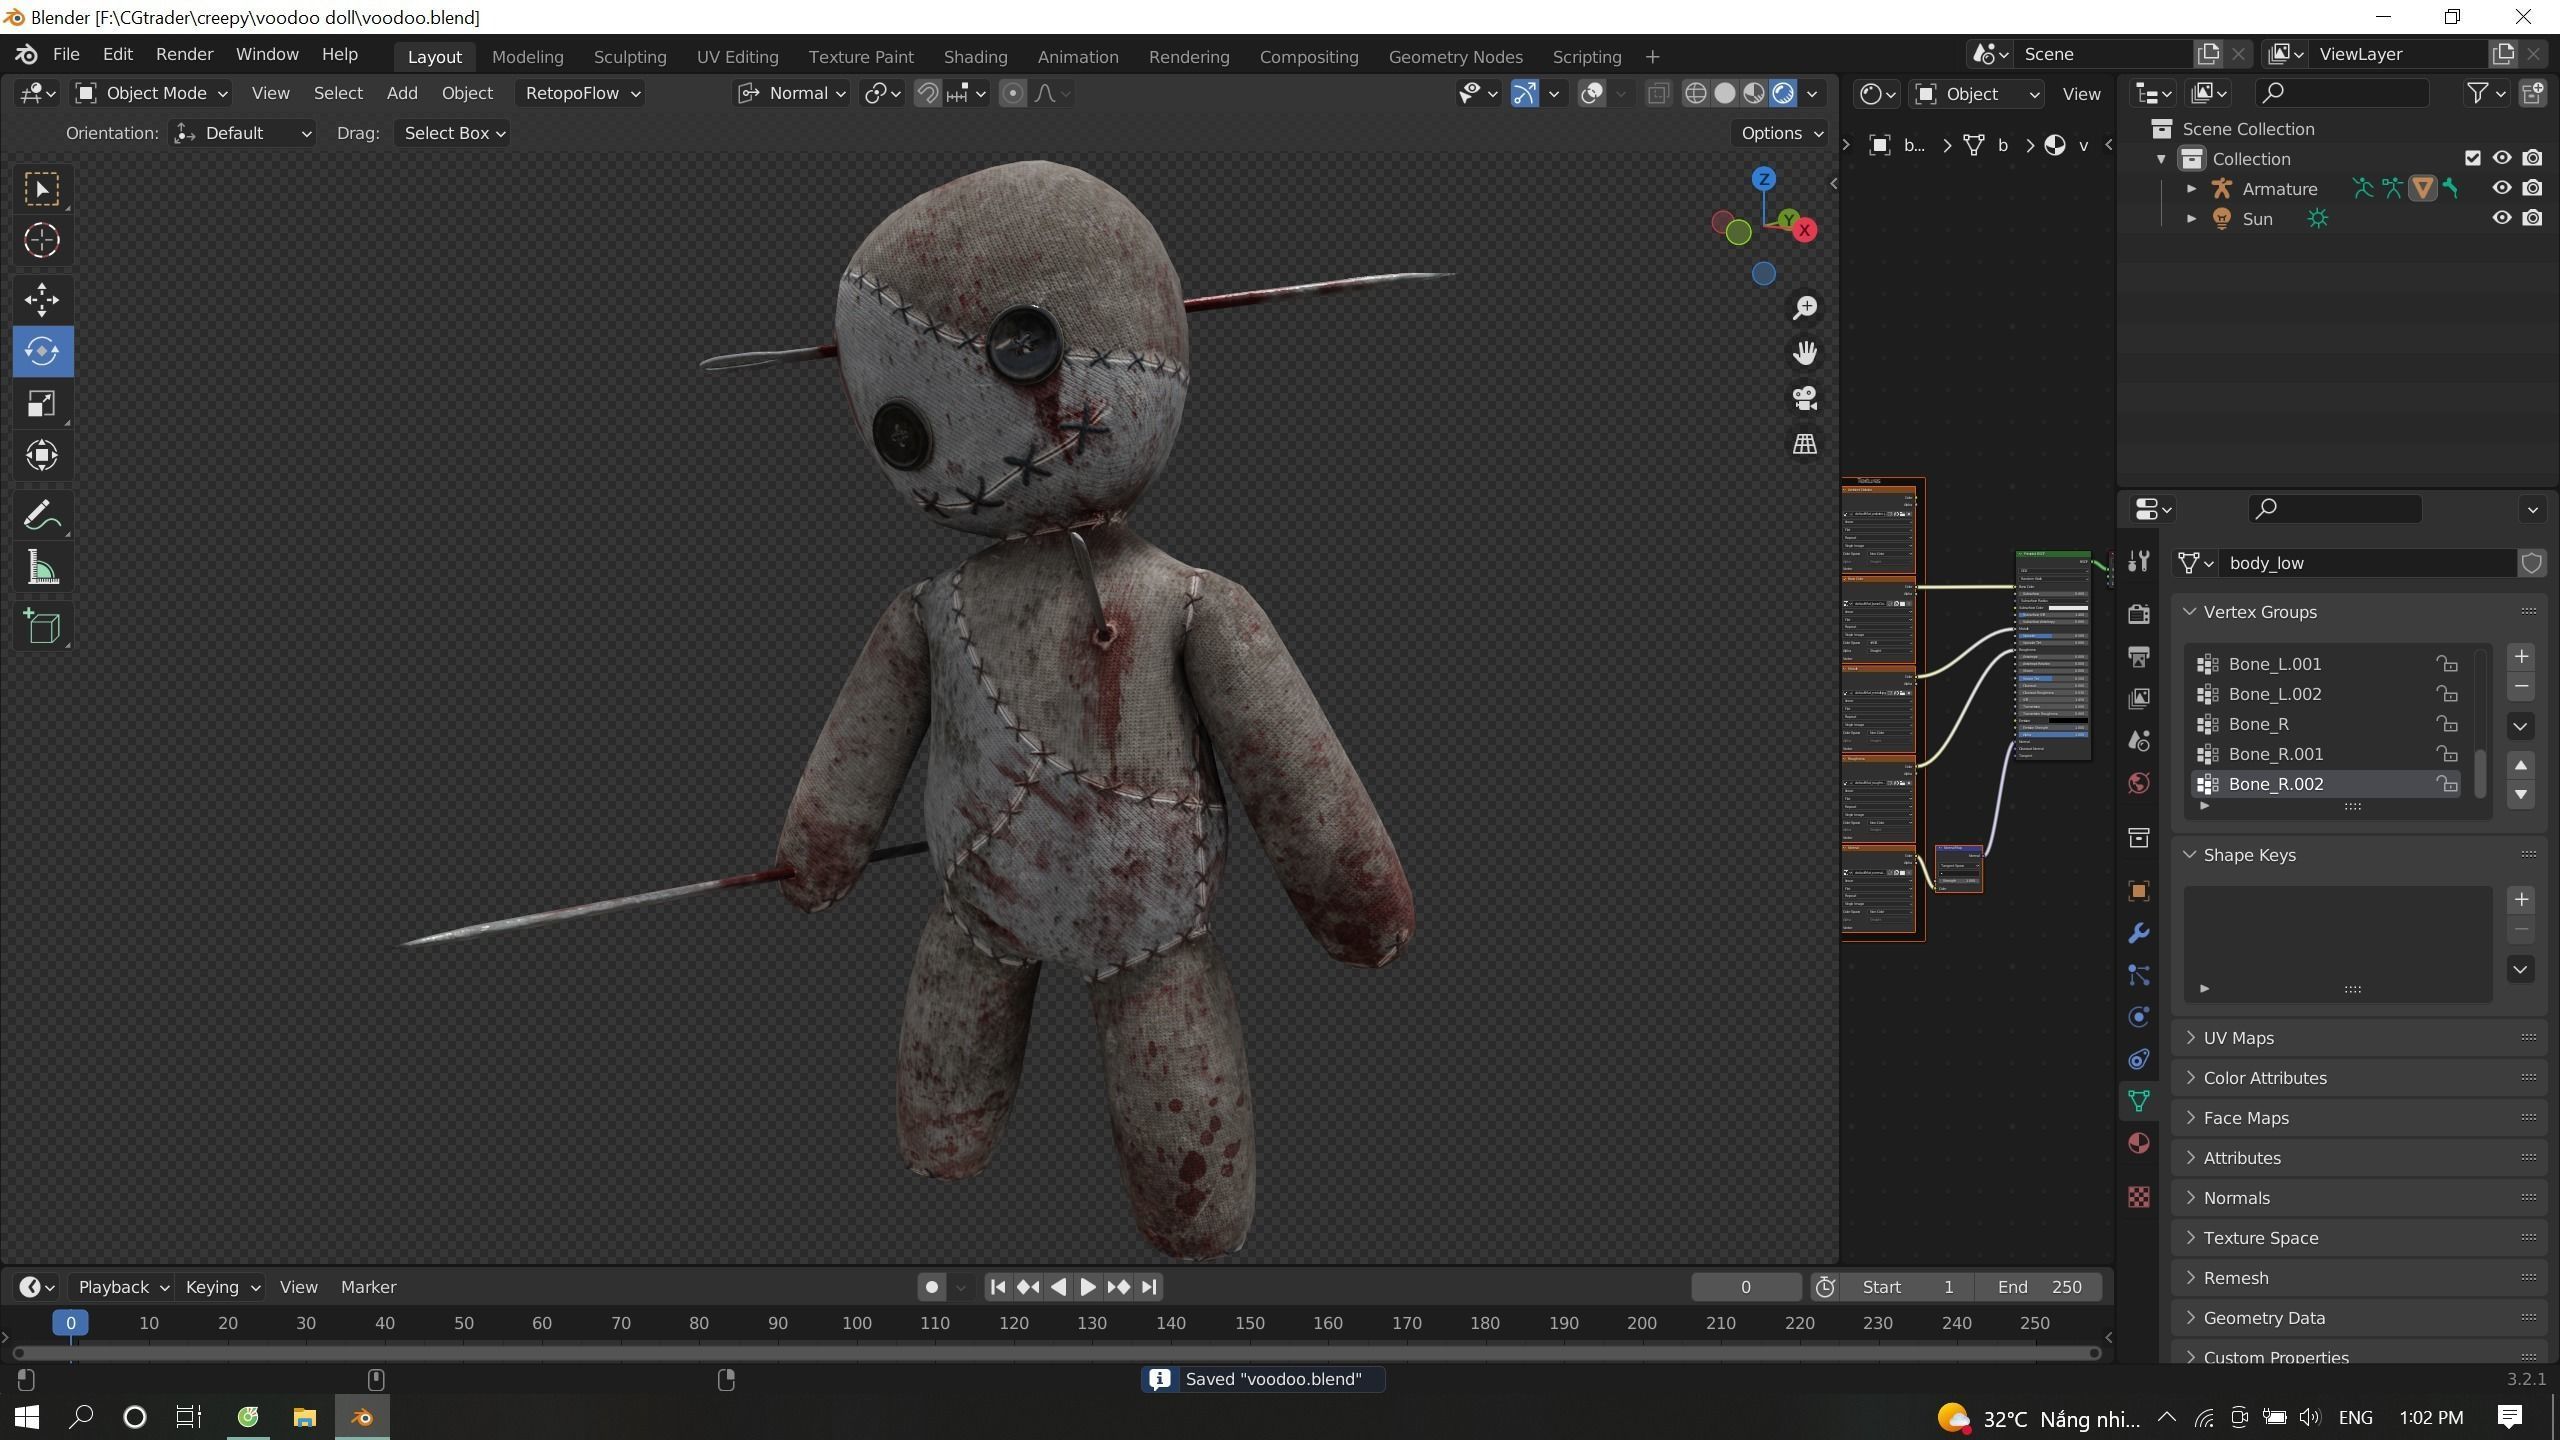Select wireframe viewport shading
The width and height of the screenshot is (2560, 1440).
(x=1696, y=93)
